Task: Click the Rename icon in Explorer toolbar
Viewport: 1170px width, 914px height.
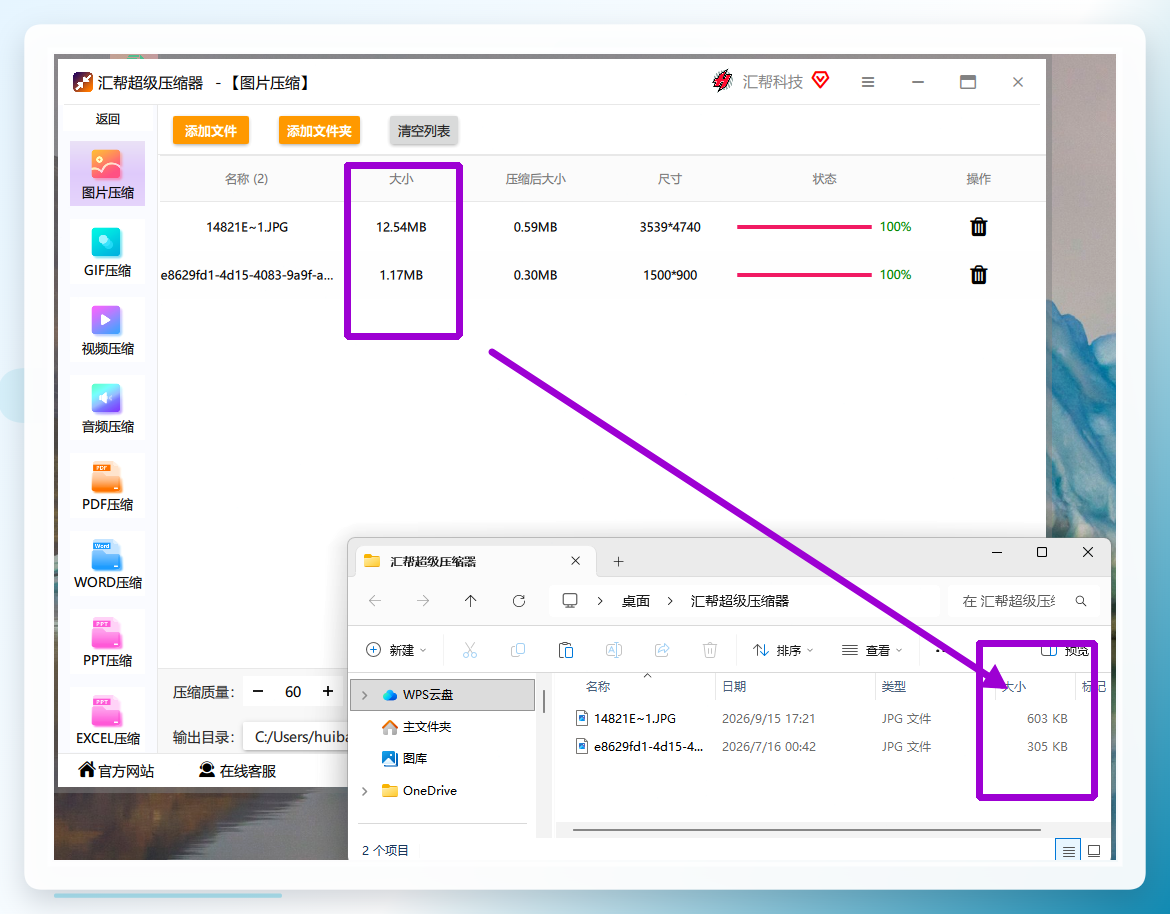Action: click(614, 651)
